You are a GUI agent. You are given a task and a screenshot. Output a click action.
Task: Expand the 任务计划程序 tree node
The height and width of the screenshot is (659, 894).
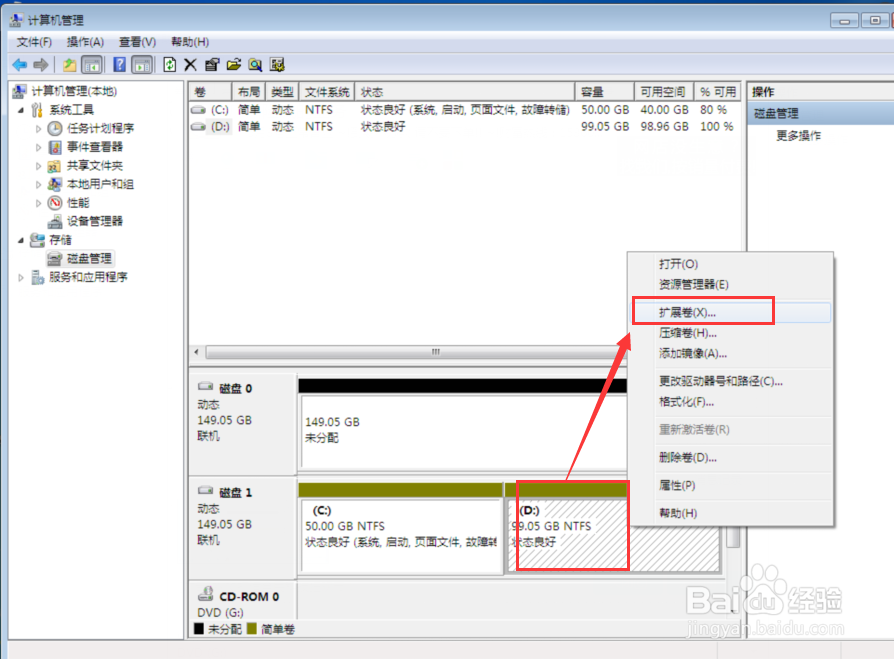(39, 129)
